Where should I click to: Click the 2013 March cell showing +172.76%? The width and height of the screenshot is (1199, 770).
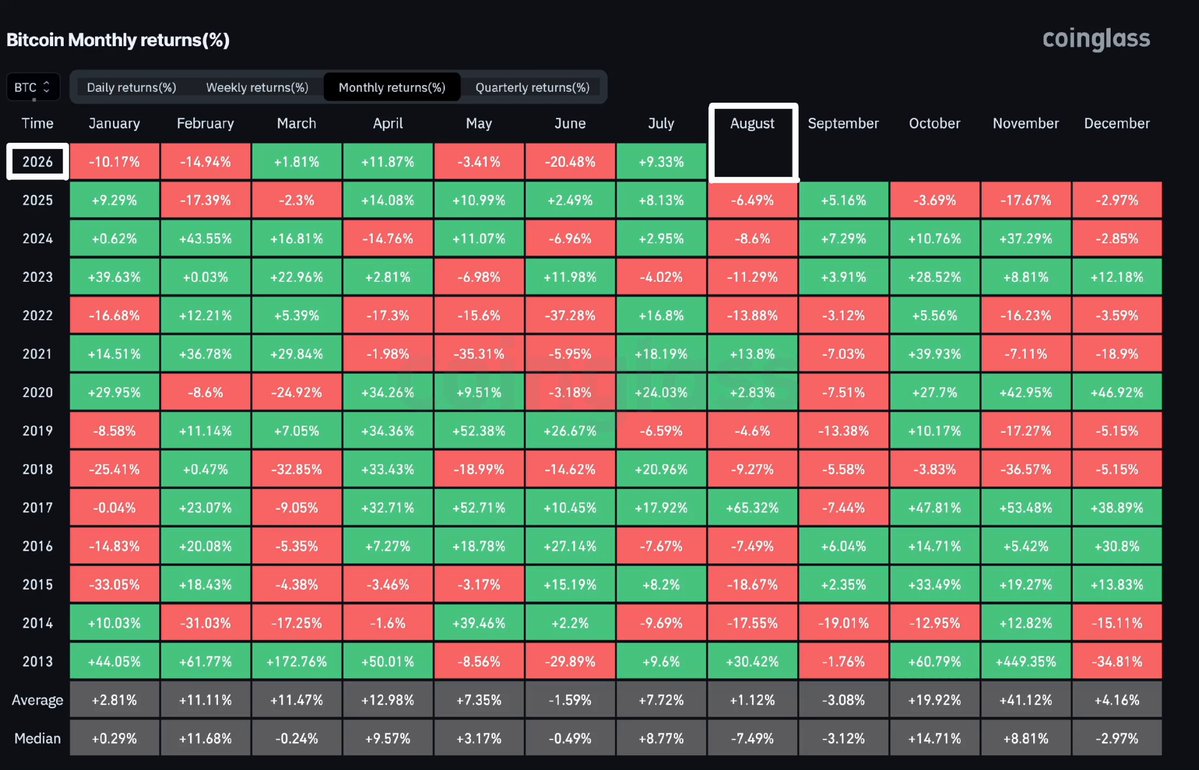point(296,661)
